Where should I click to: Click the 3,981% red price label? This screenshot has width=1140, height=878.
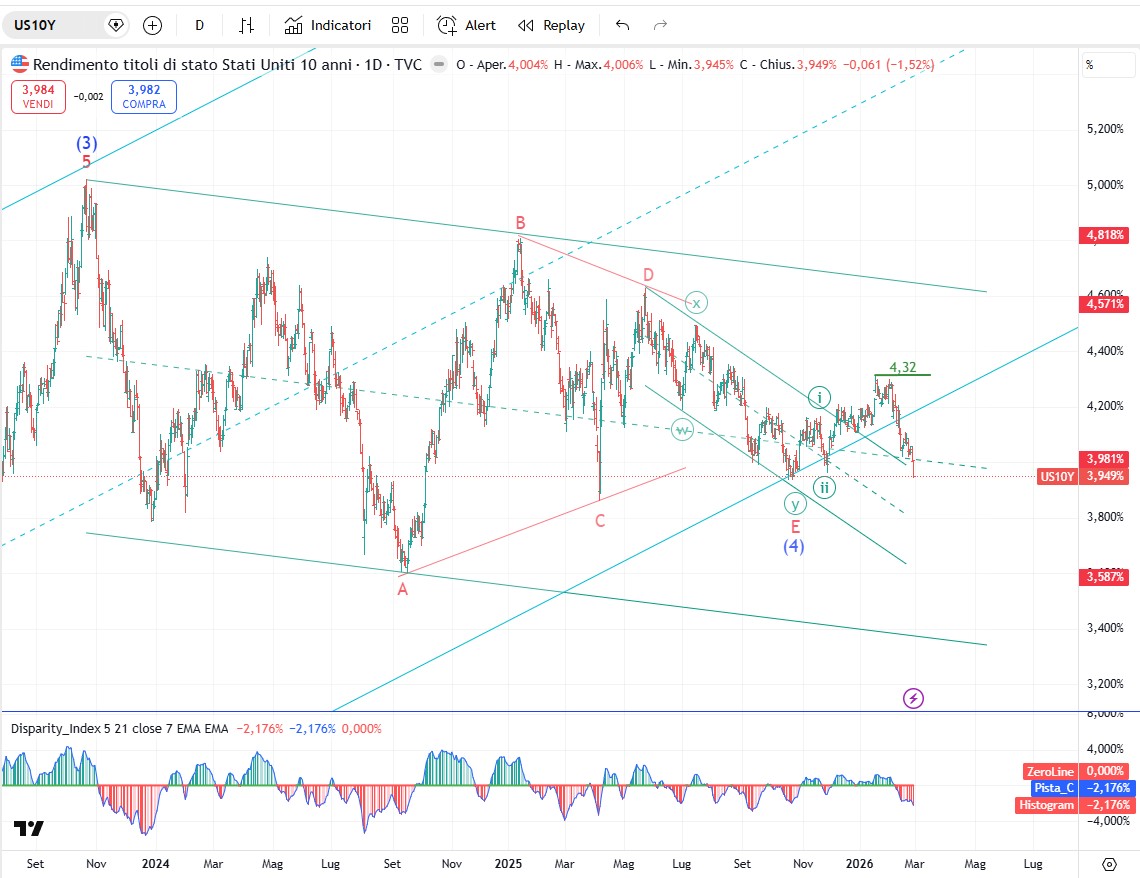[x=1105, y=459]
